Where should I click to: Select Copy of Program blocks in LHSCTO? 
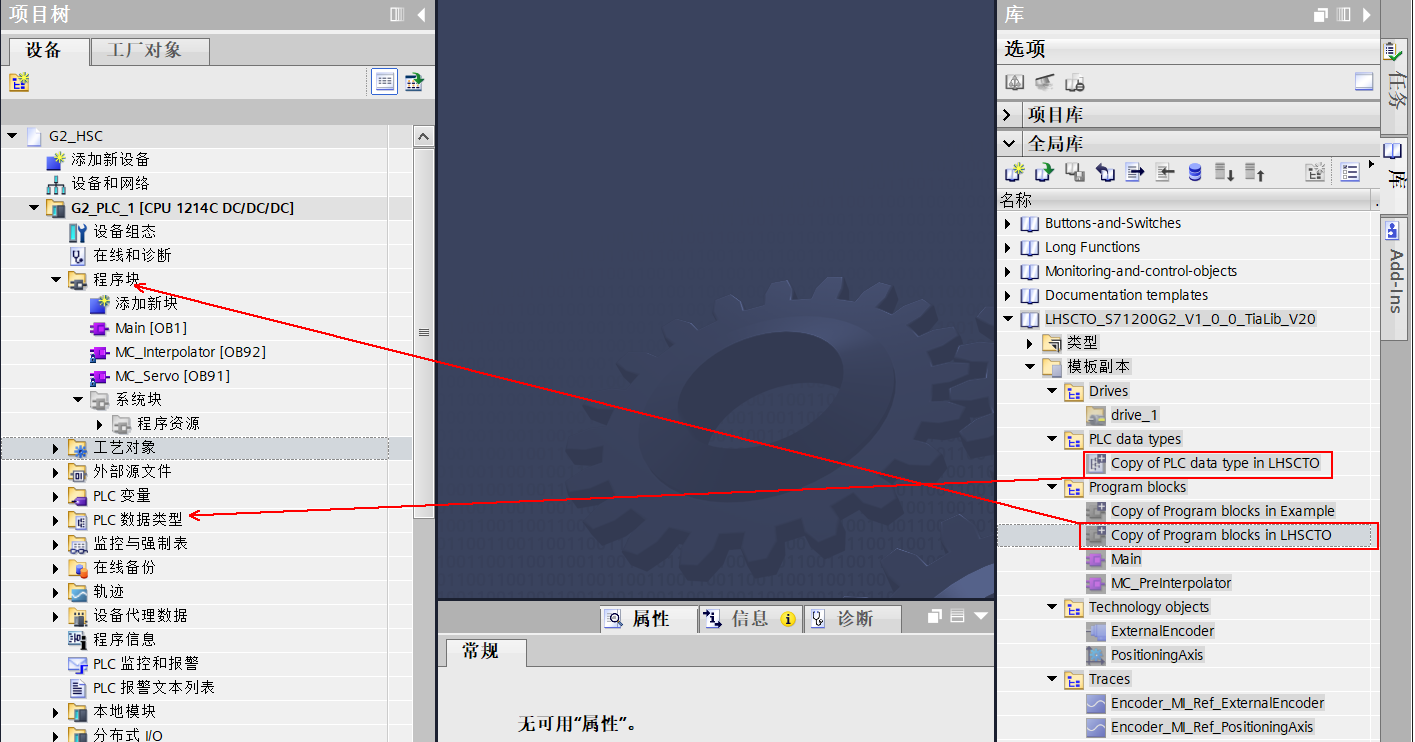[x=1220, y=535]
